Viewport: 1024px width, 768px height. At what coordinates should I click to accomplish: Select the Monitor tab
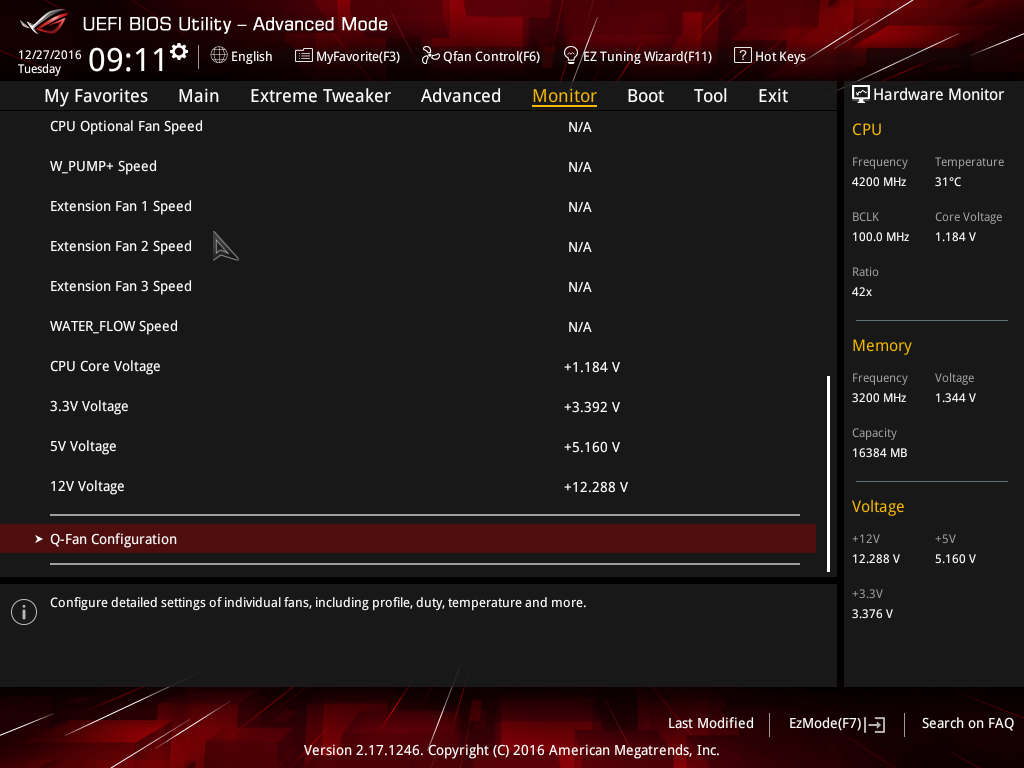tap(564, 96)
